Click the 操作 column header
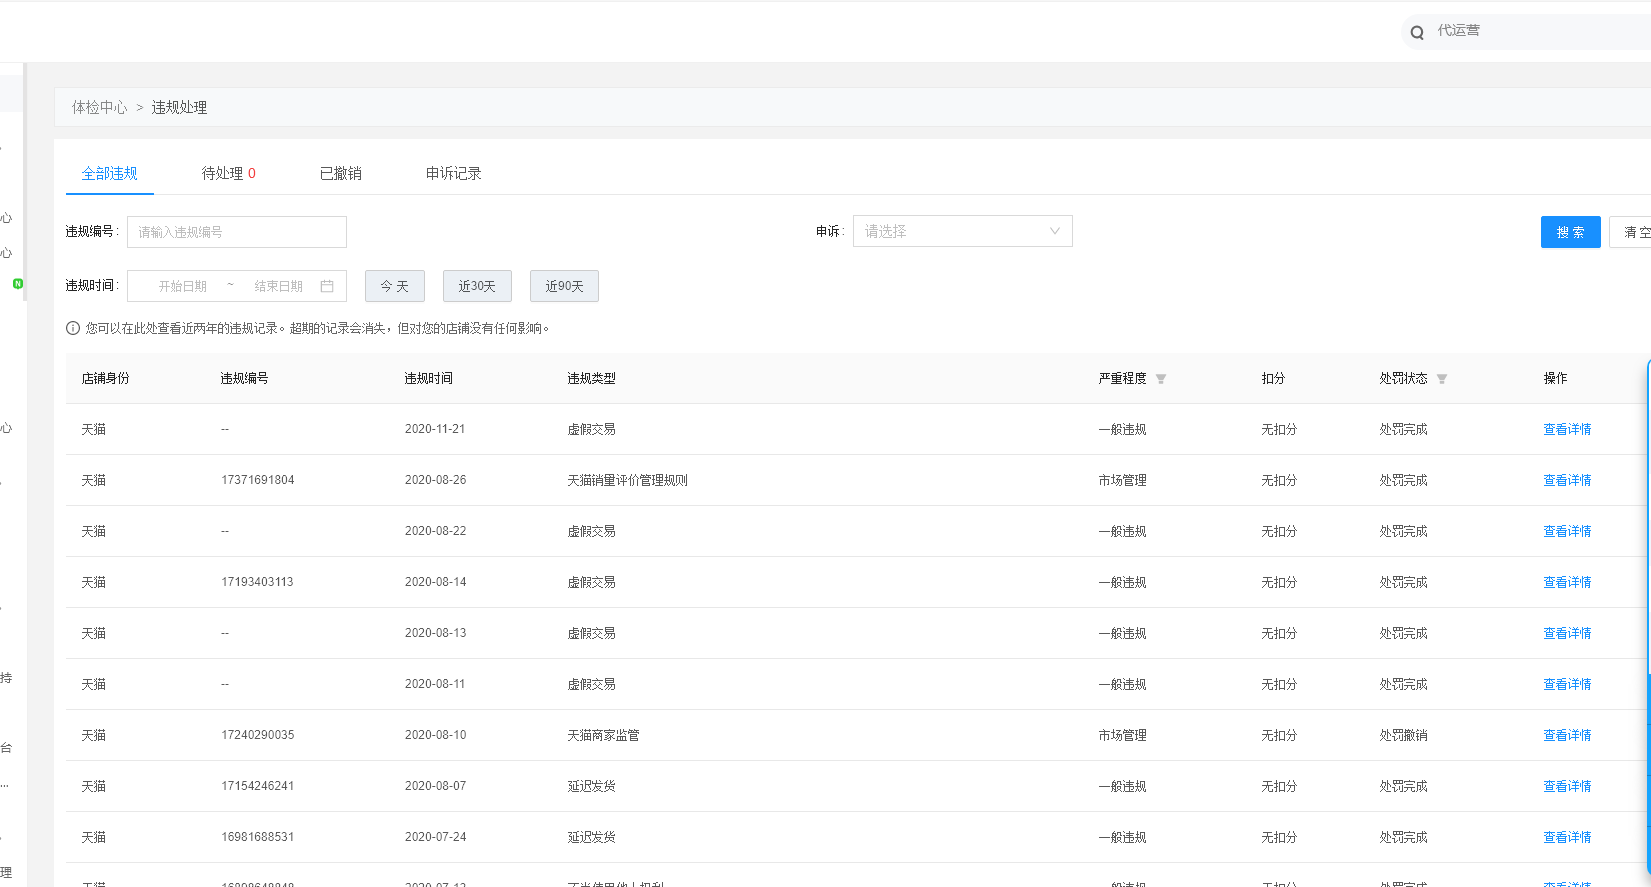 (1555, 378)
